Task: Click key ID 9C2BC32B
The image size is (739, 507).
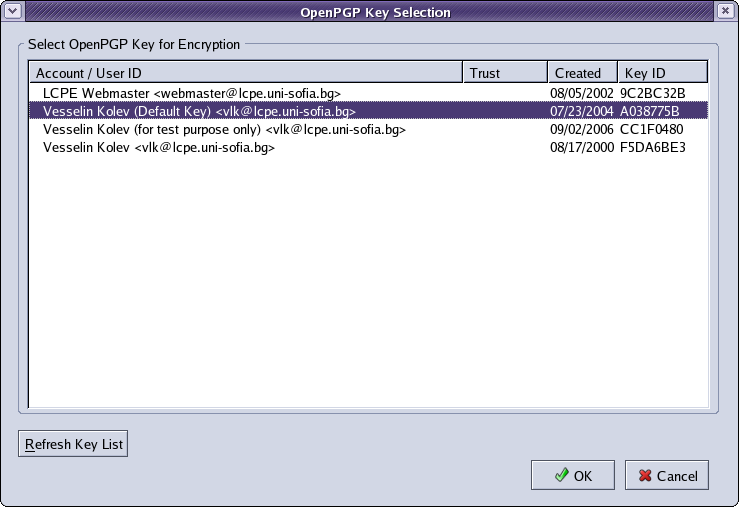Action: (x=652, y=93)
